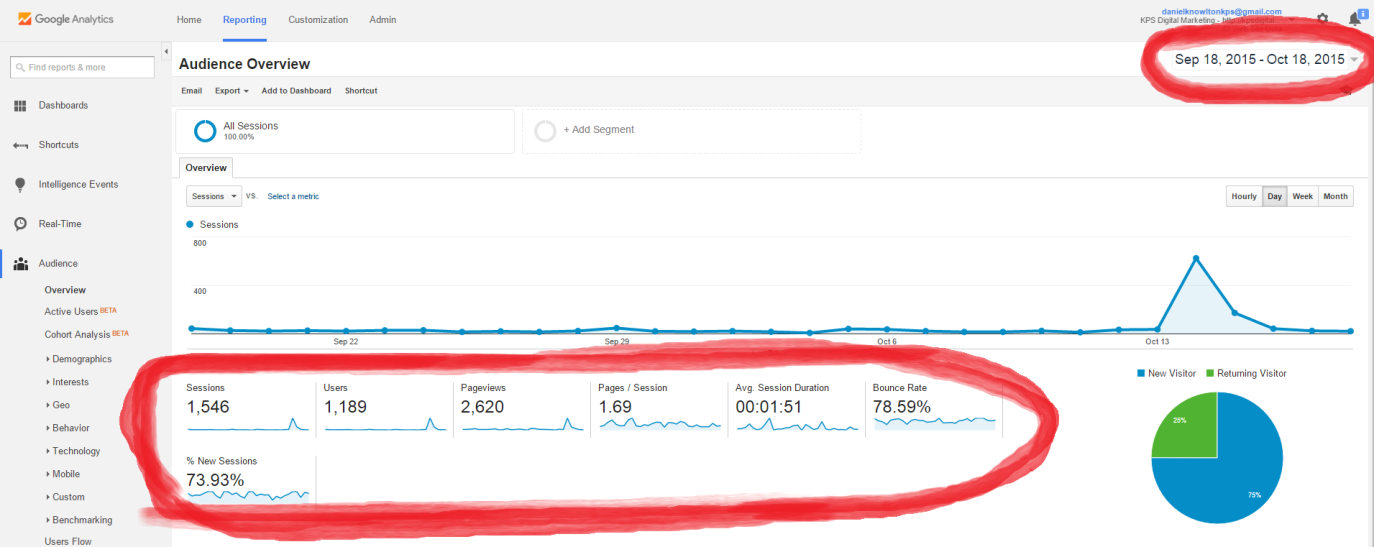The height and width of the screenshot is (547, 1374).
Task: Click the Add to Dashboard button
Action: coord(296,91)
